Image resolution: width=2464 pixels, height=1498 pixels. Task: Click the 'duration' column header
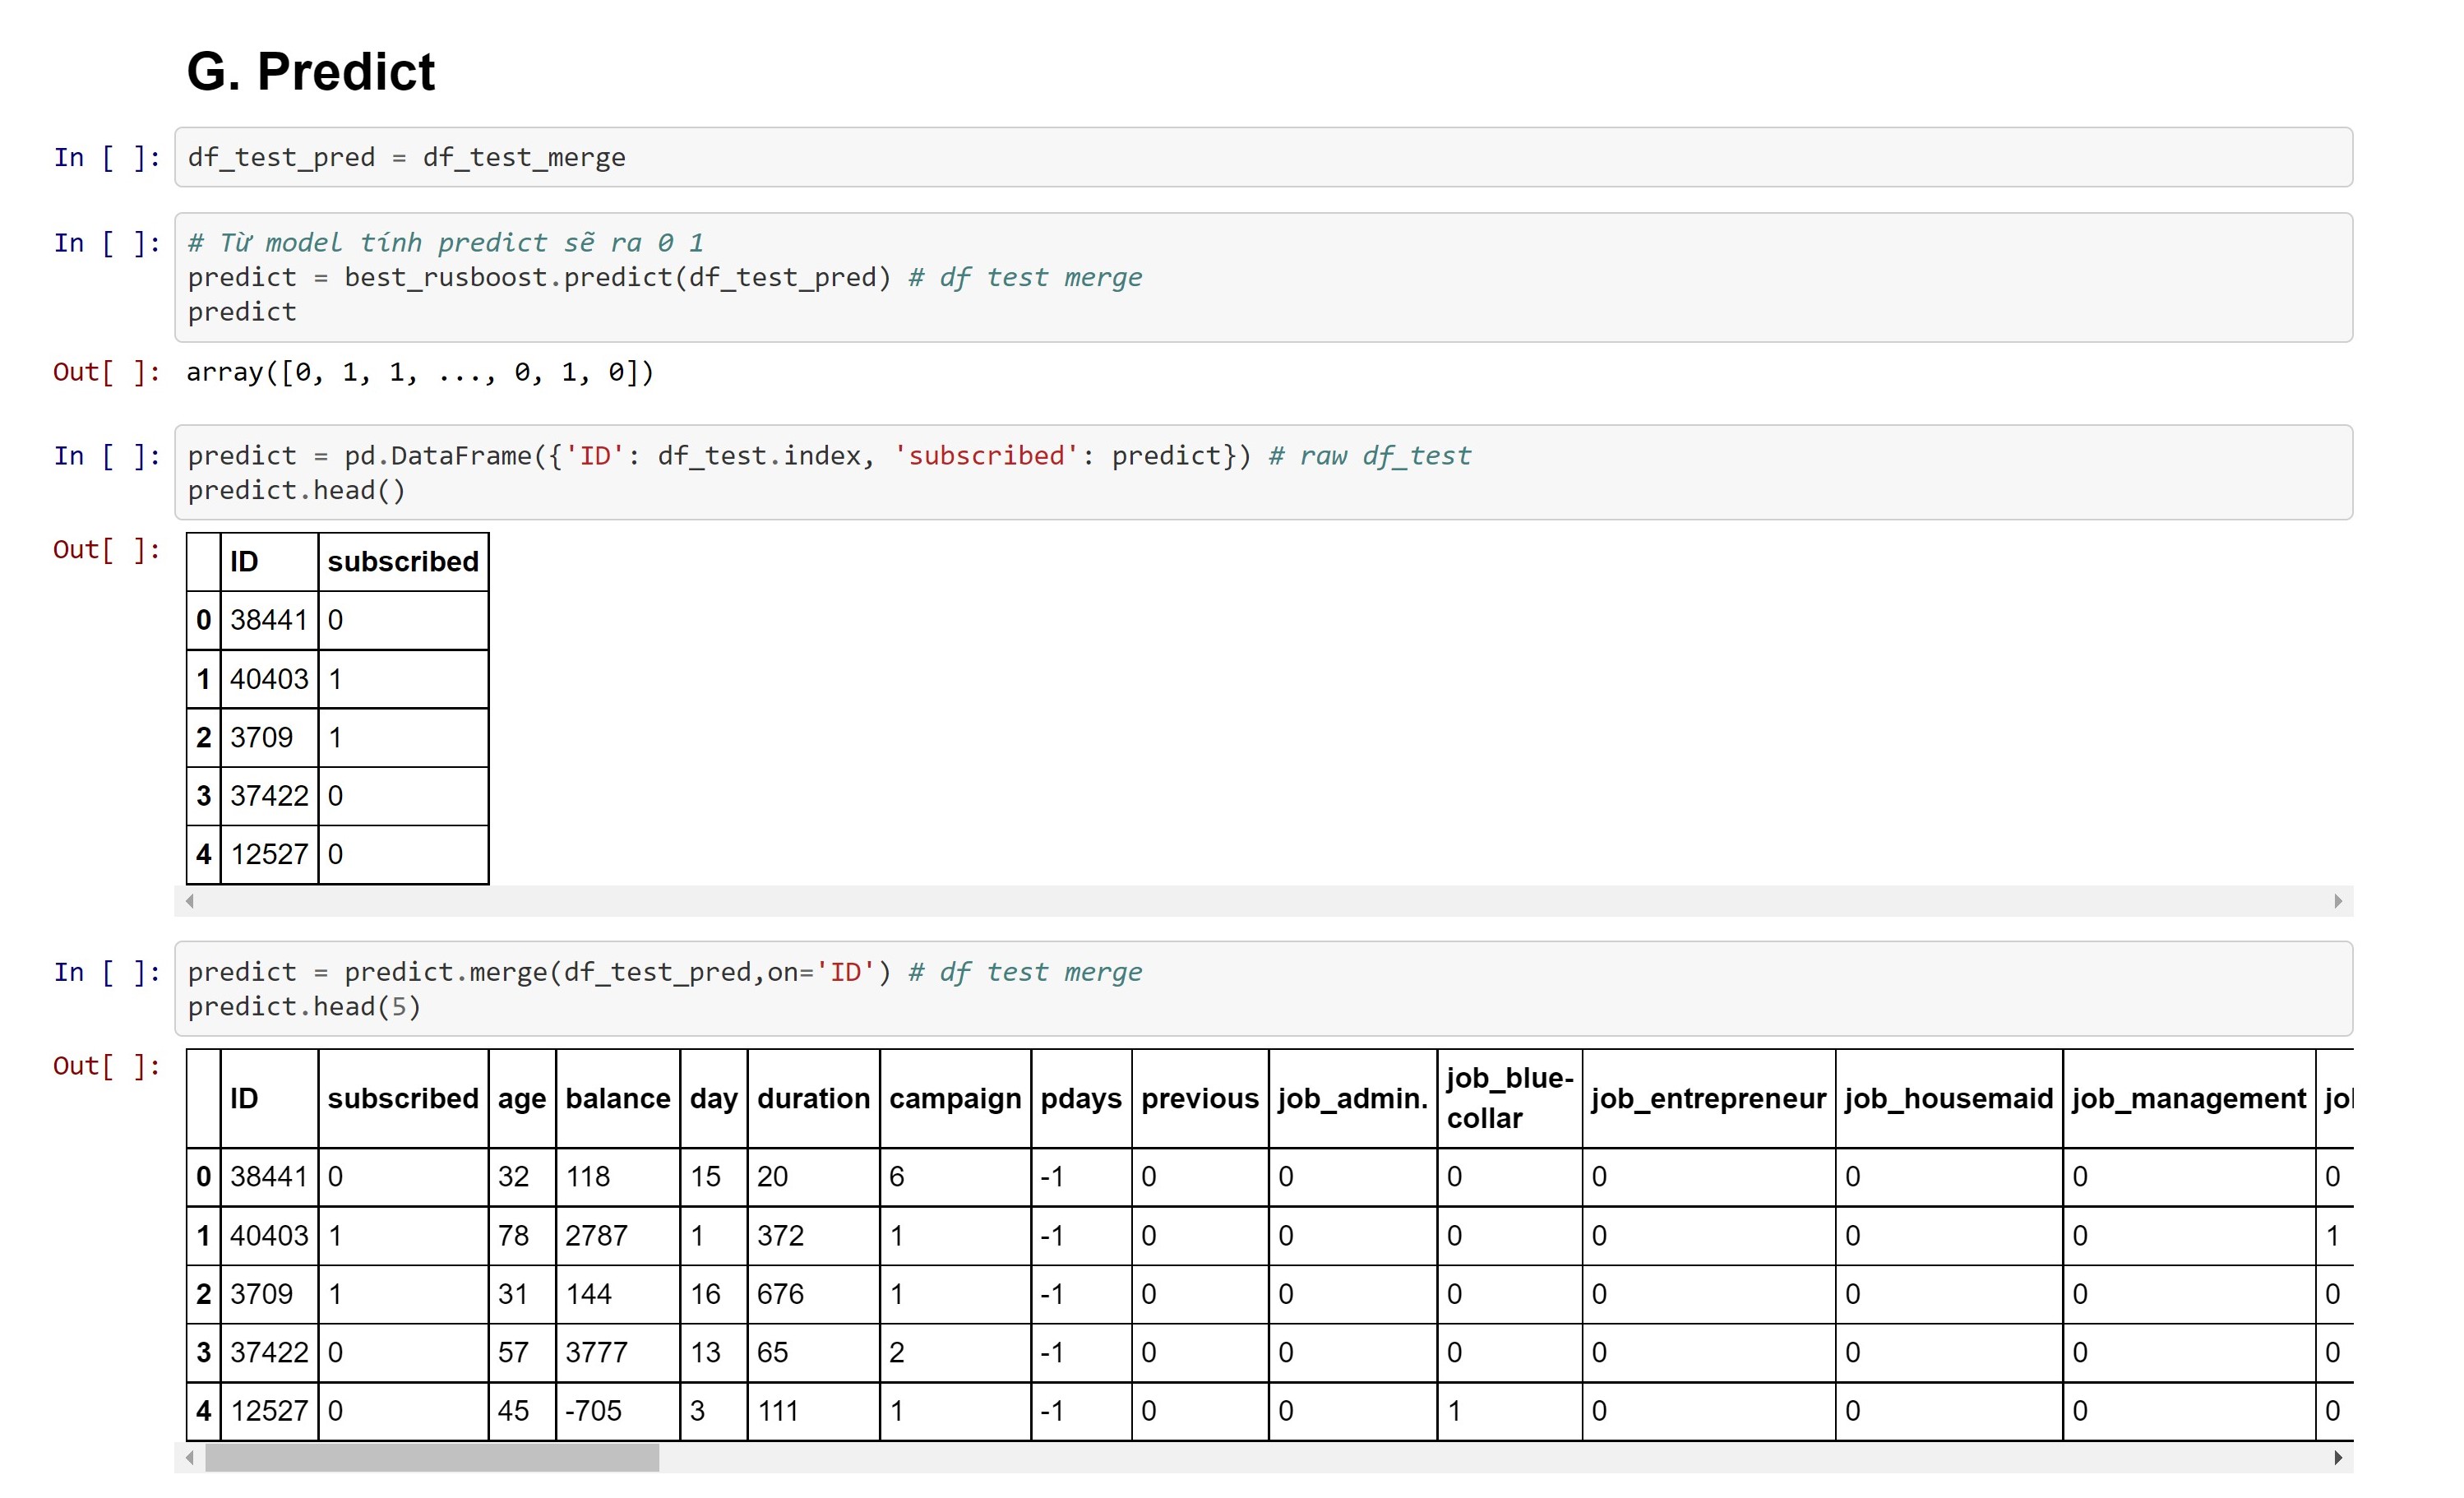pos(813,1098)
